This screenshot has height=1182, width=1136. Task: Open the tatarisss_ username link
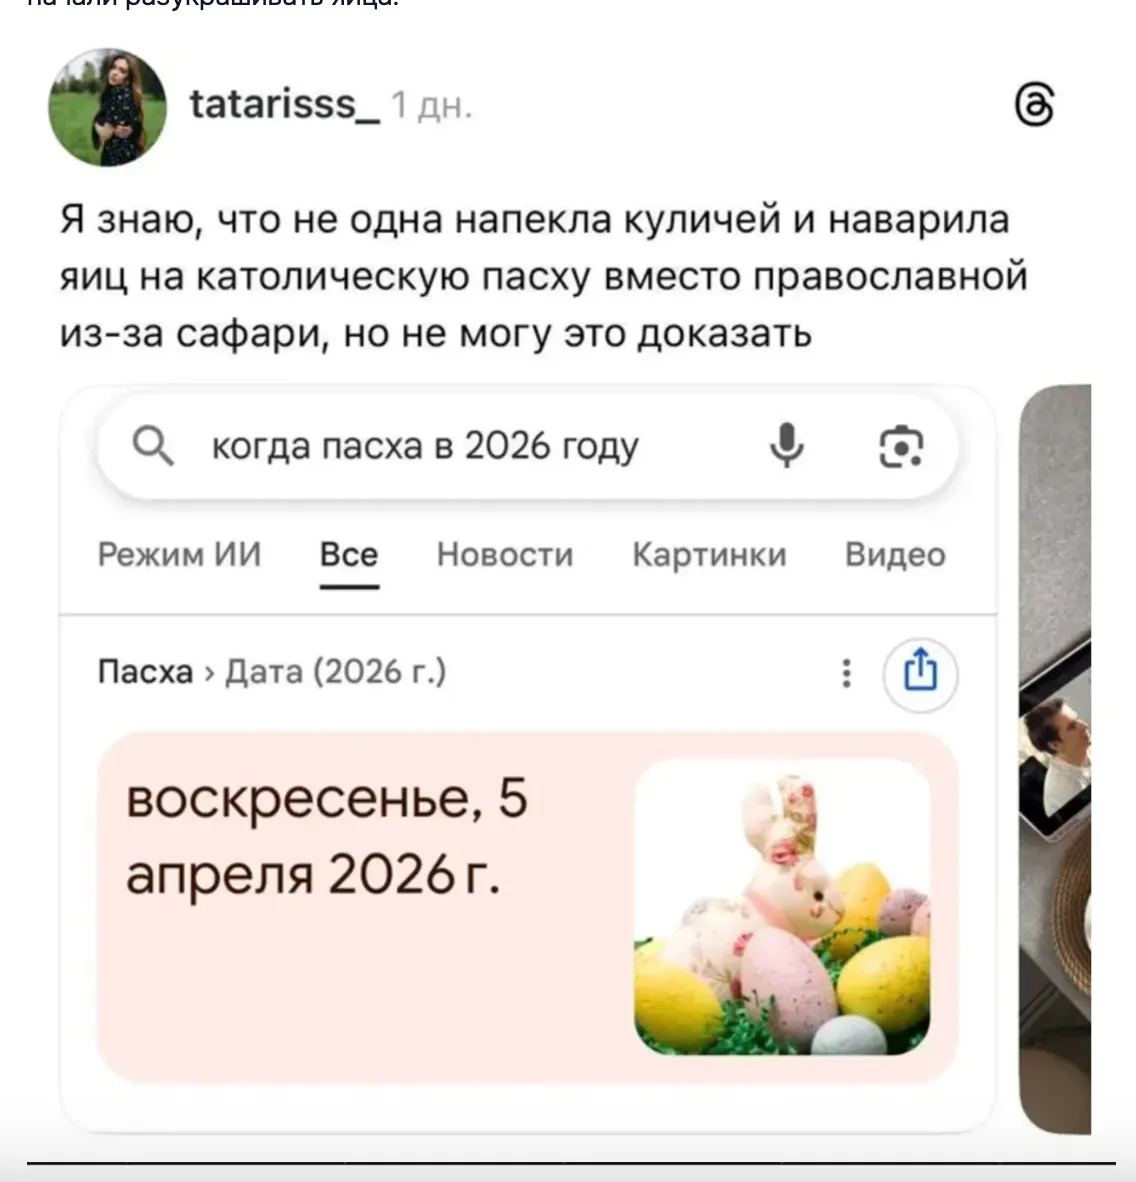(285, 104)
